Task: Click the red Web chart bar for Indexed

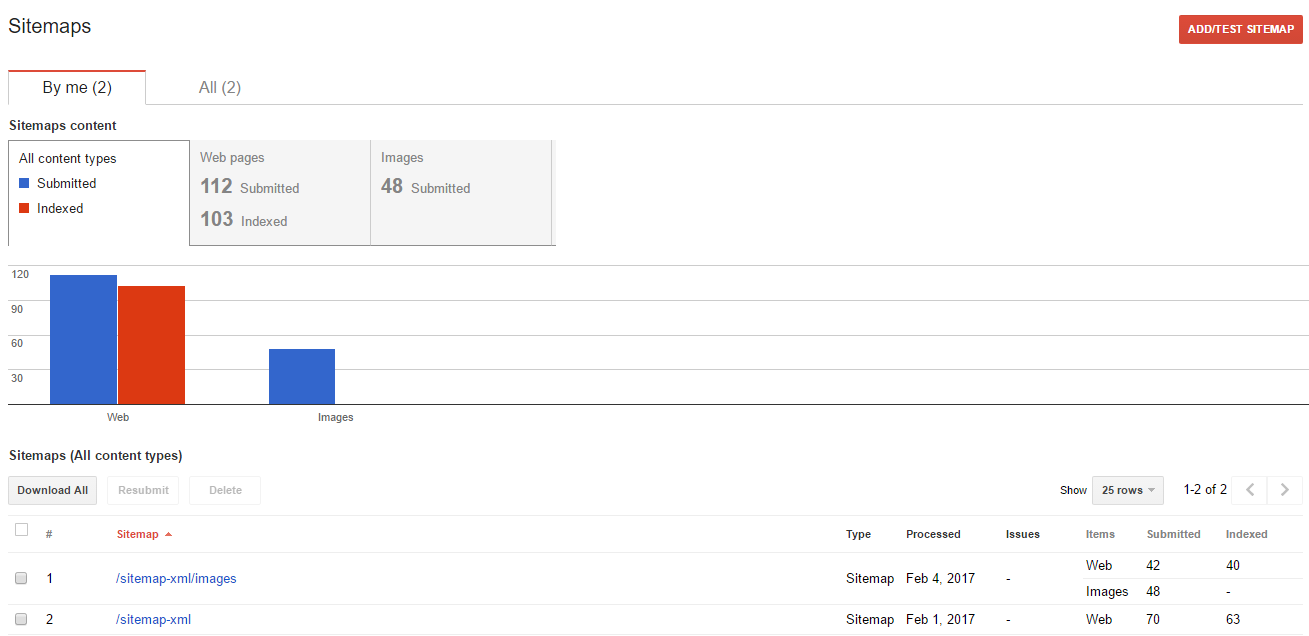Action: 150,345
